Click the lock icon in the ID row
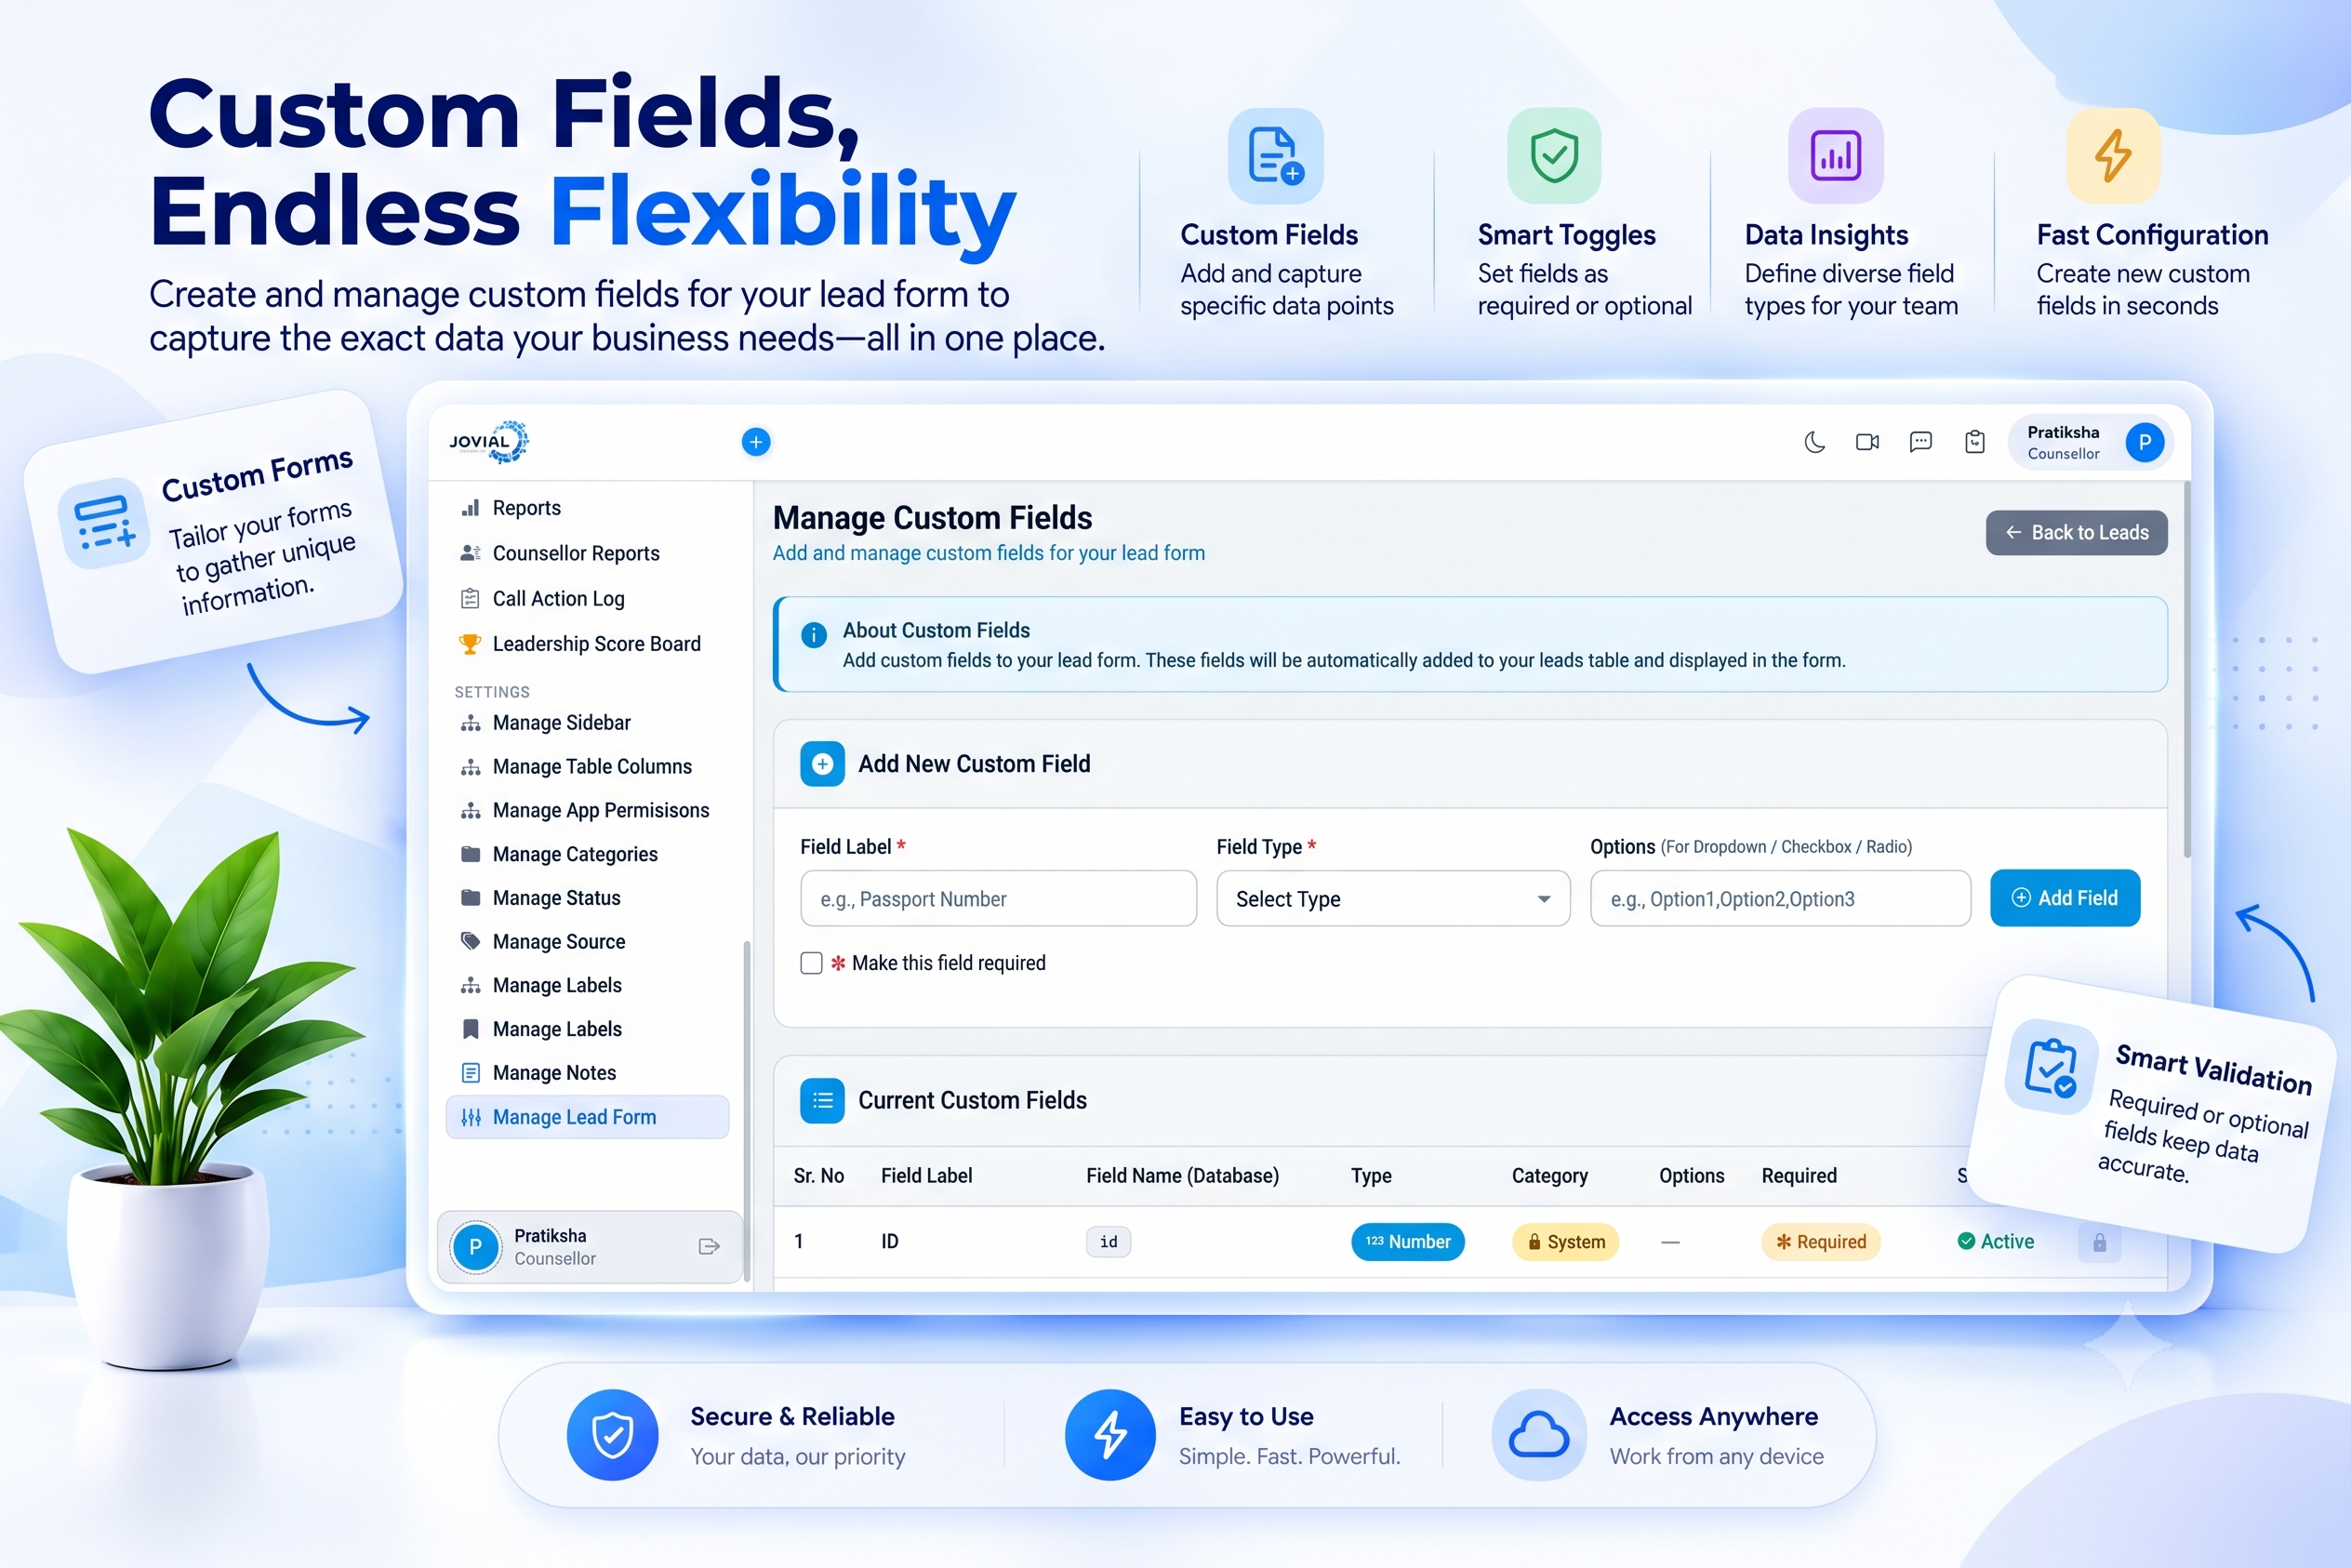The height and width of the screenshot is (1568, 2351). click(2099, 1242)
